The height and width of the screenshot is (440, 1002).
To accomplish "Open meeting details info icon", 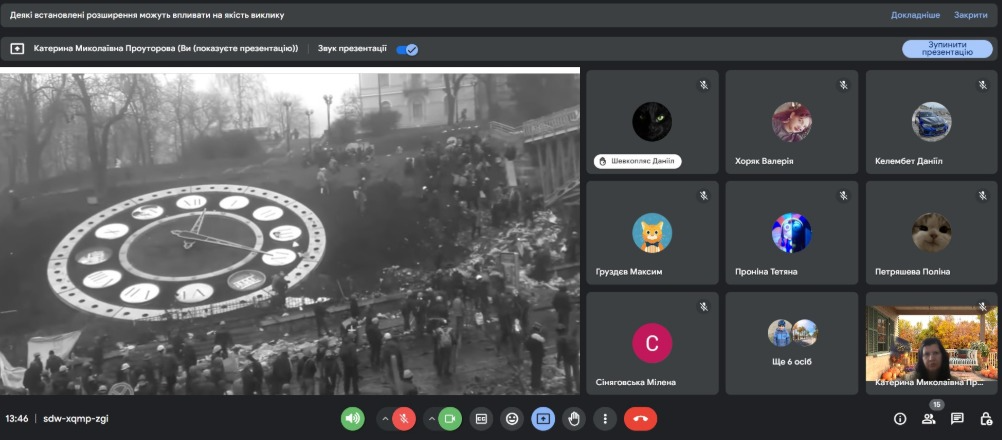I will (x=900, y=419).
